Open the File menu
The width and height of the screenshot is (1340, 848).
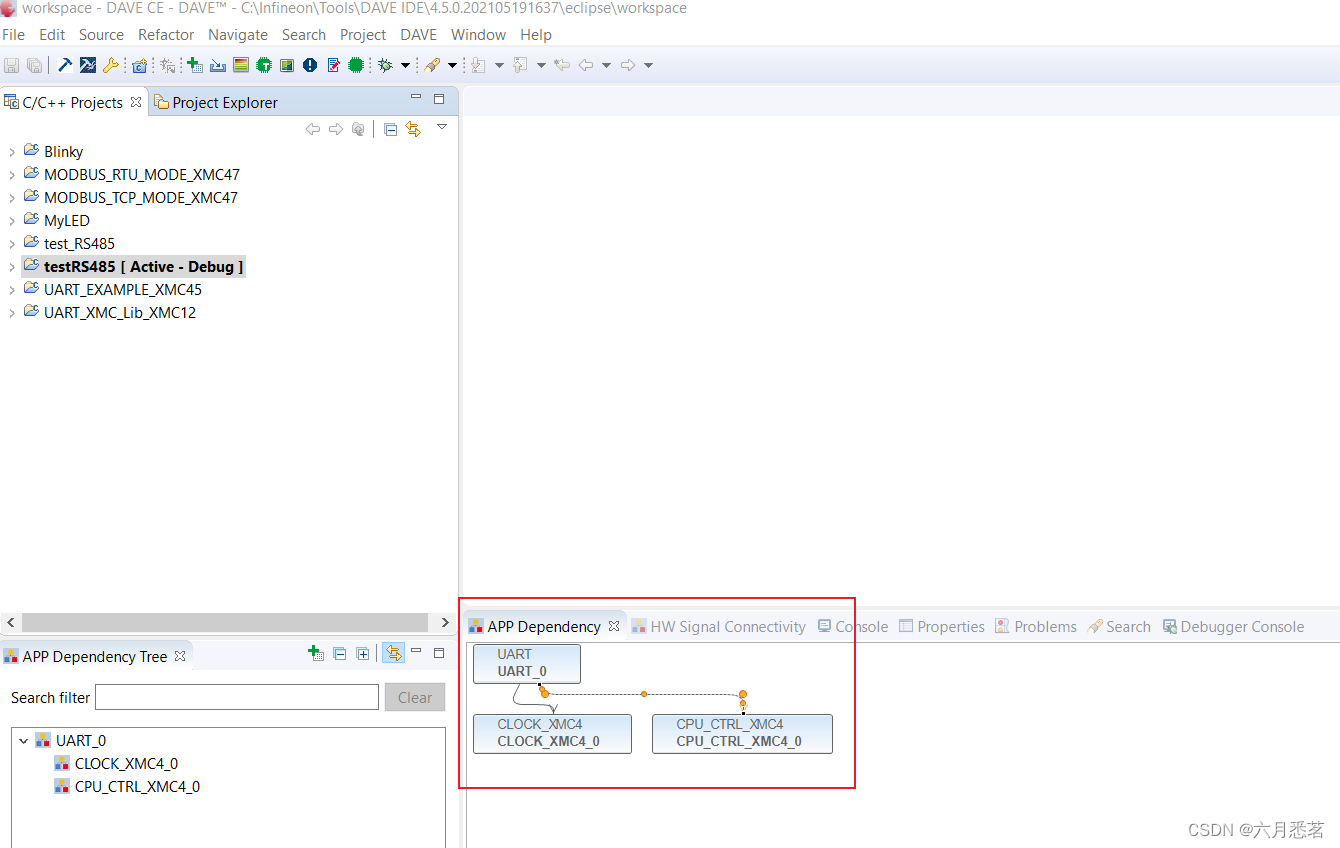(14, 34)
